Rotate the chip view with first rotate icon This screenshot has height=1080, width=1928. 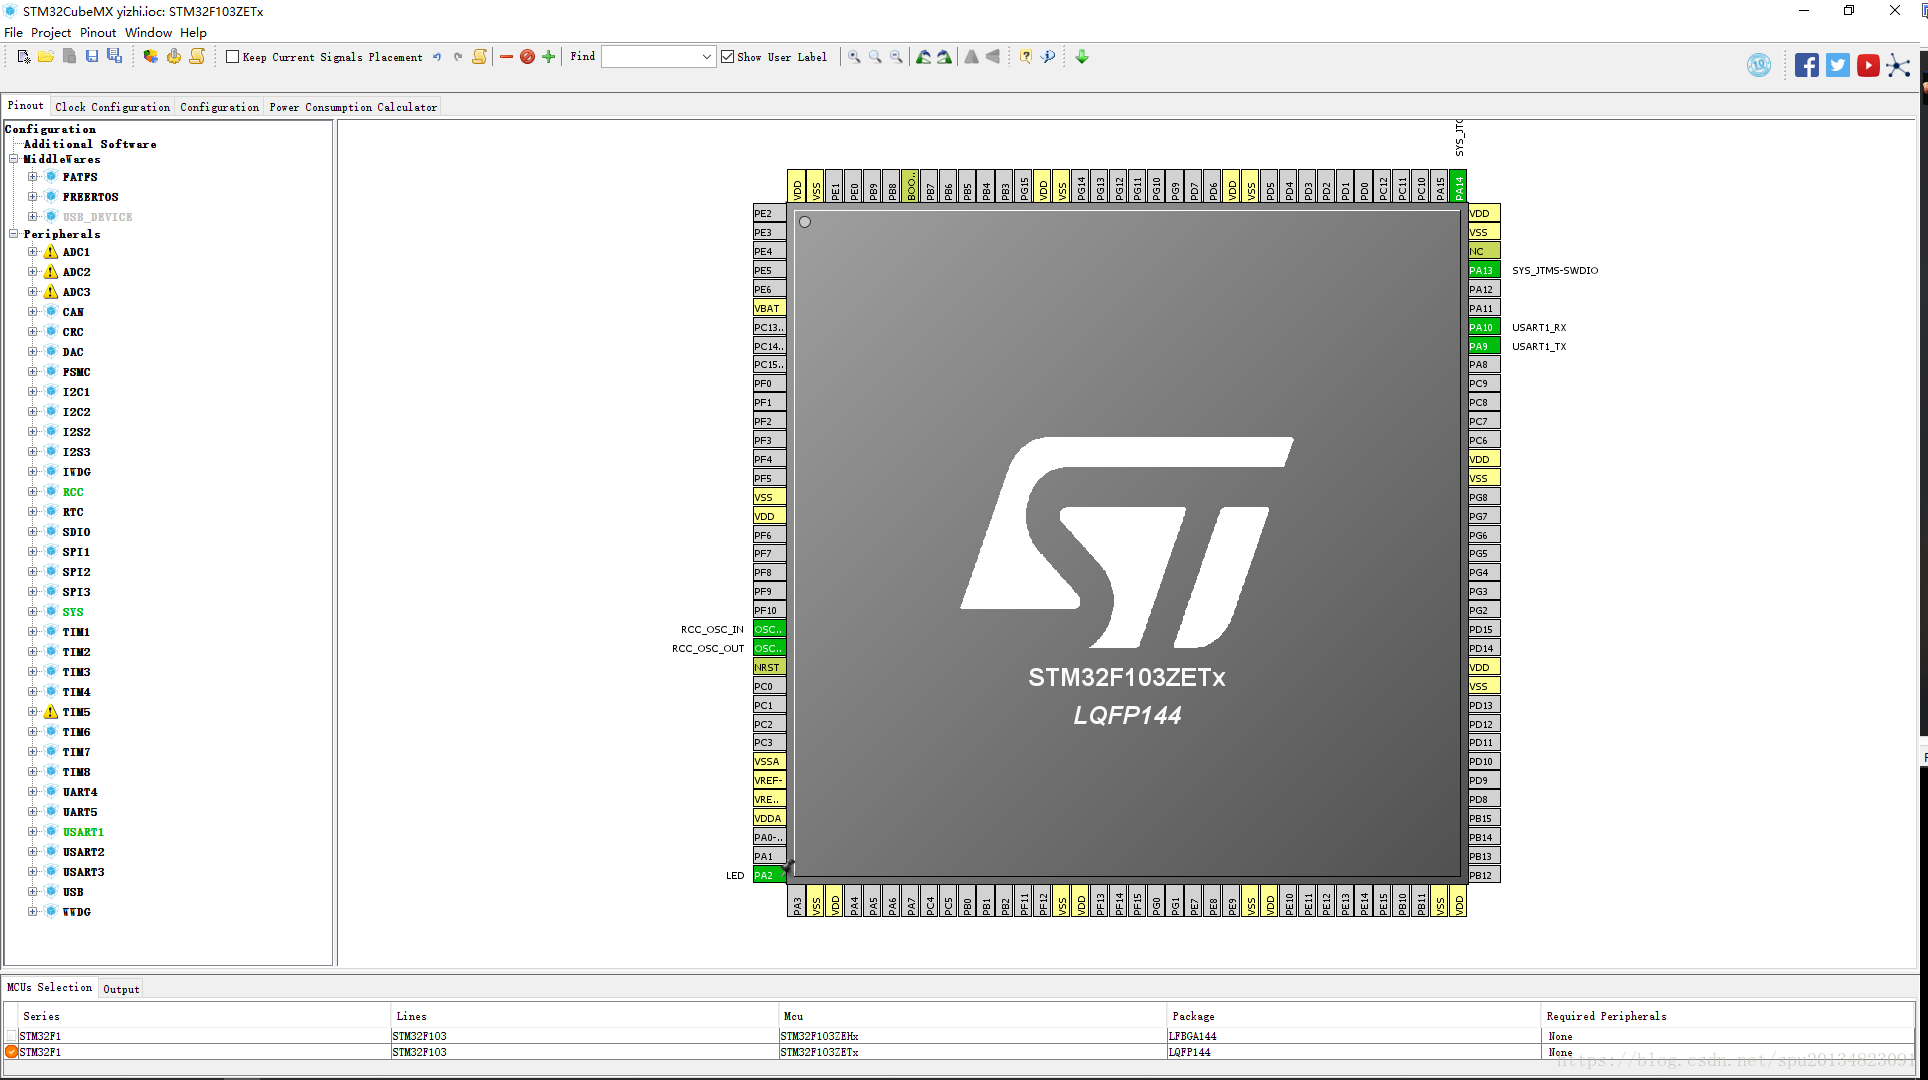click(923, 57)
